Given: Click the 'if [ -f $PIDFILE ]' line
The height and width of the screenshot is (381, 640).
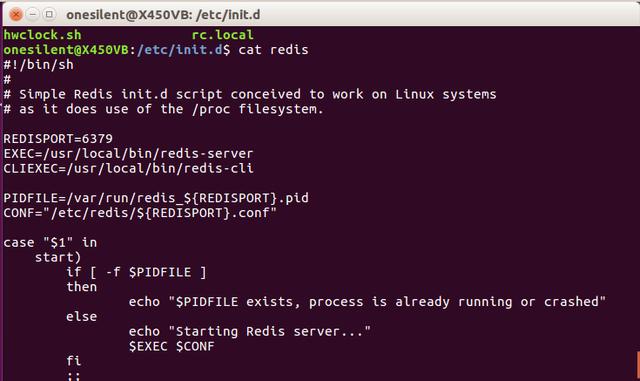Looking at the screenshot, I should [x=136, y=272].
